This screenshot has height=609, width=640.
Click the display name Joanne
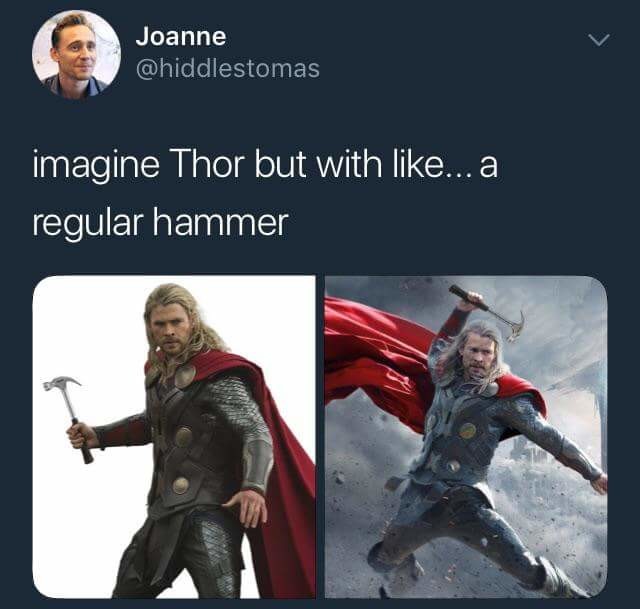181,36
